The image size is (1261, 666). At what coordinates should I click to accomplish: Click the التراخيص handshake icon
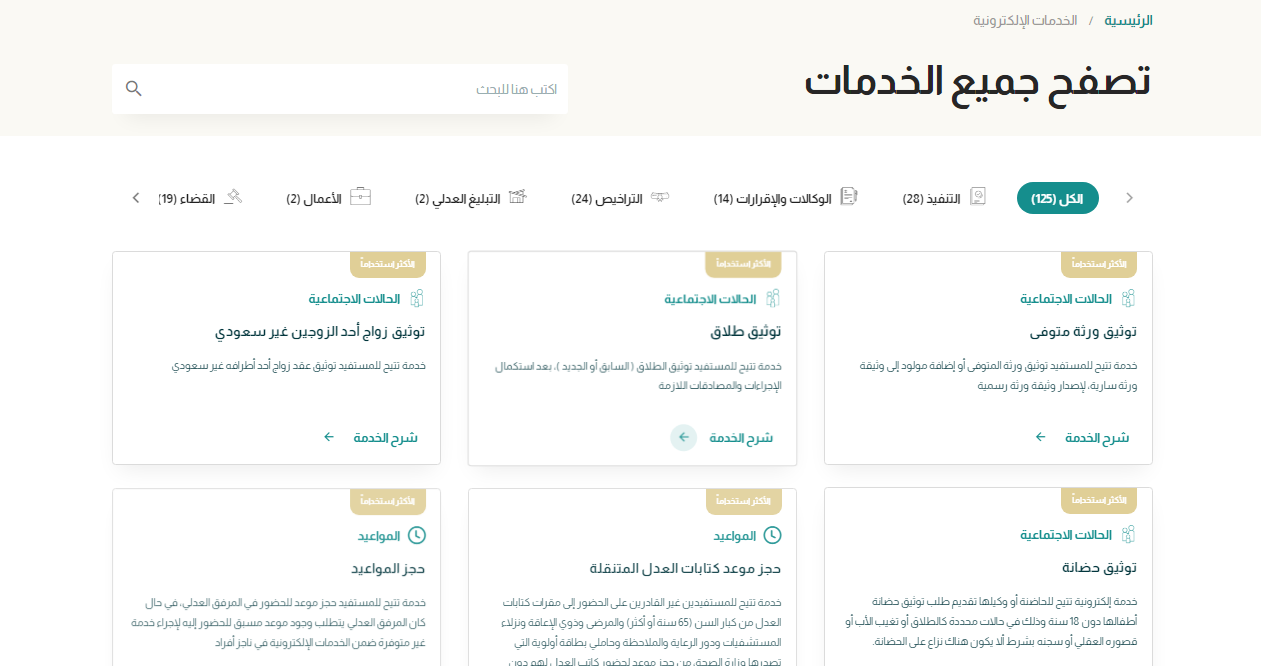[x=659, y=197]
